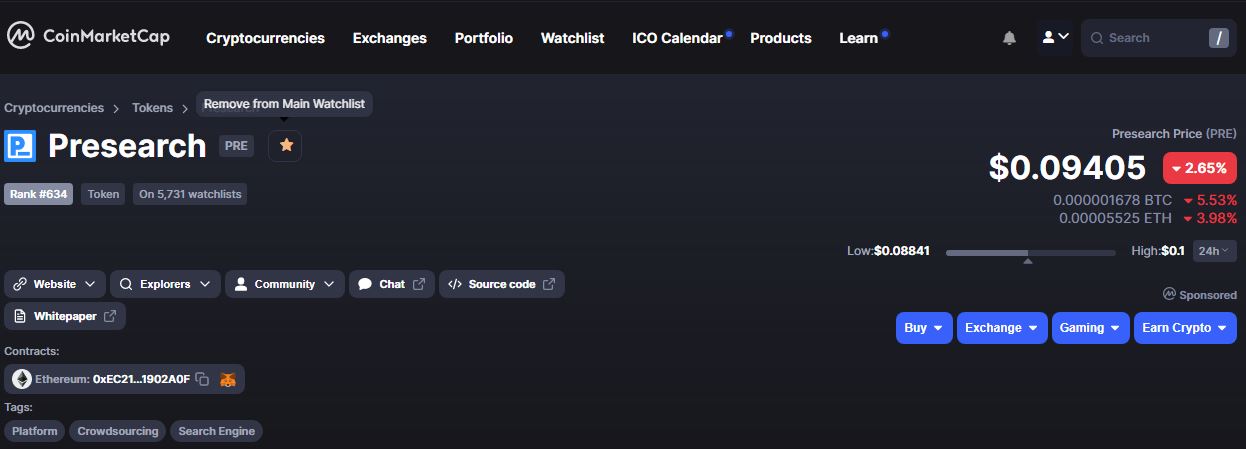Expand the Gaming dropdown button
This screenshot has height=449, width=1246.
coord(1090,328)
